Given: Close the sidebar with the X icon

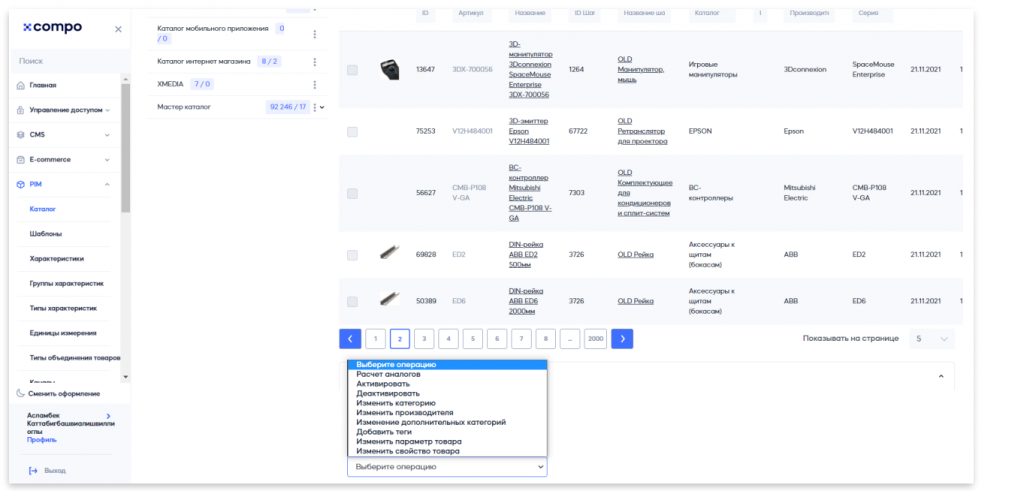Looking at the screenshot, I should pyautogui.click(x=118, y=29).
